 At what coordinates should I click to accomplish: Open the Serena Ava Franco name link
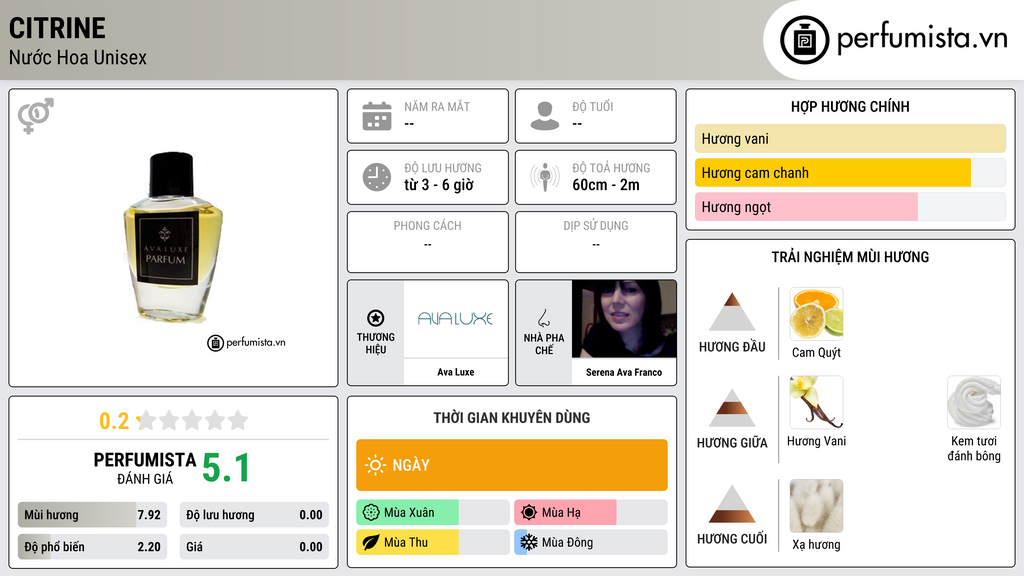(624, 372)
